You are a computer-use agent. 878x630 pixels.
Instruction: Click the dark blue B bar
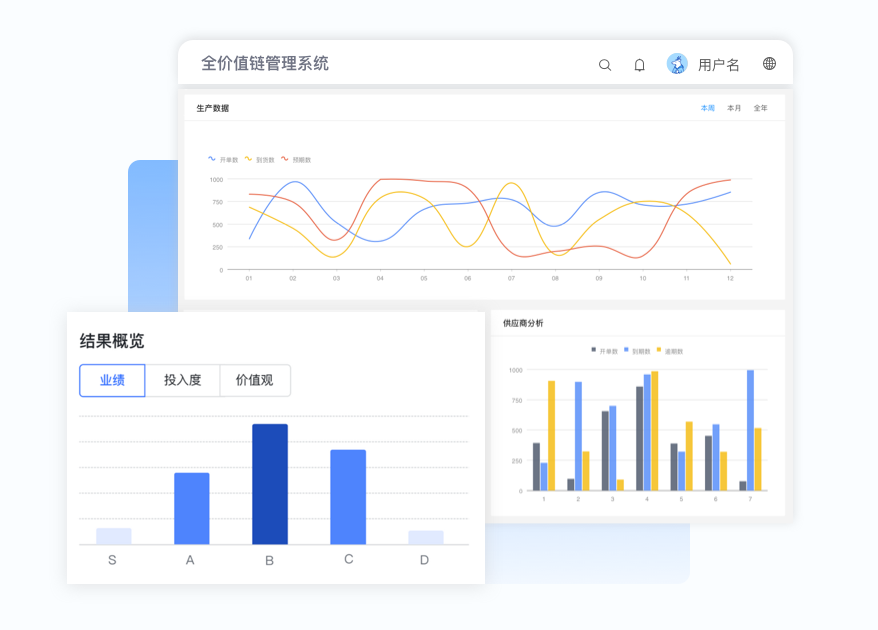(x=270, y=484)
